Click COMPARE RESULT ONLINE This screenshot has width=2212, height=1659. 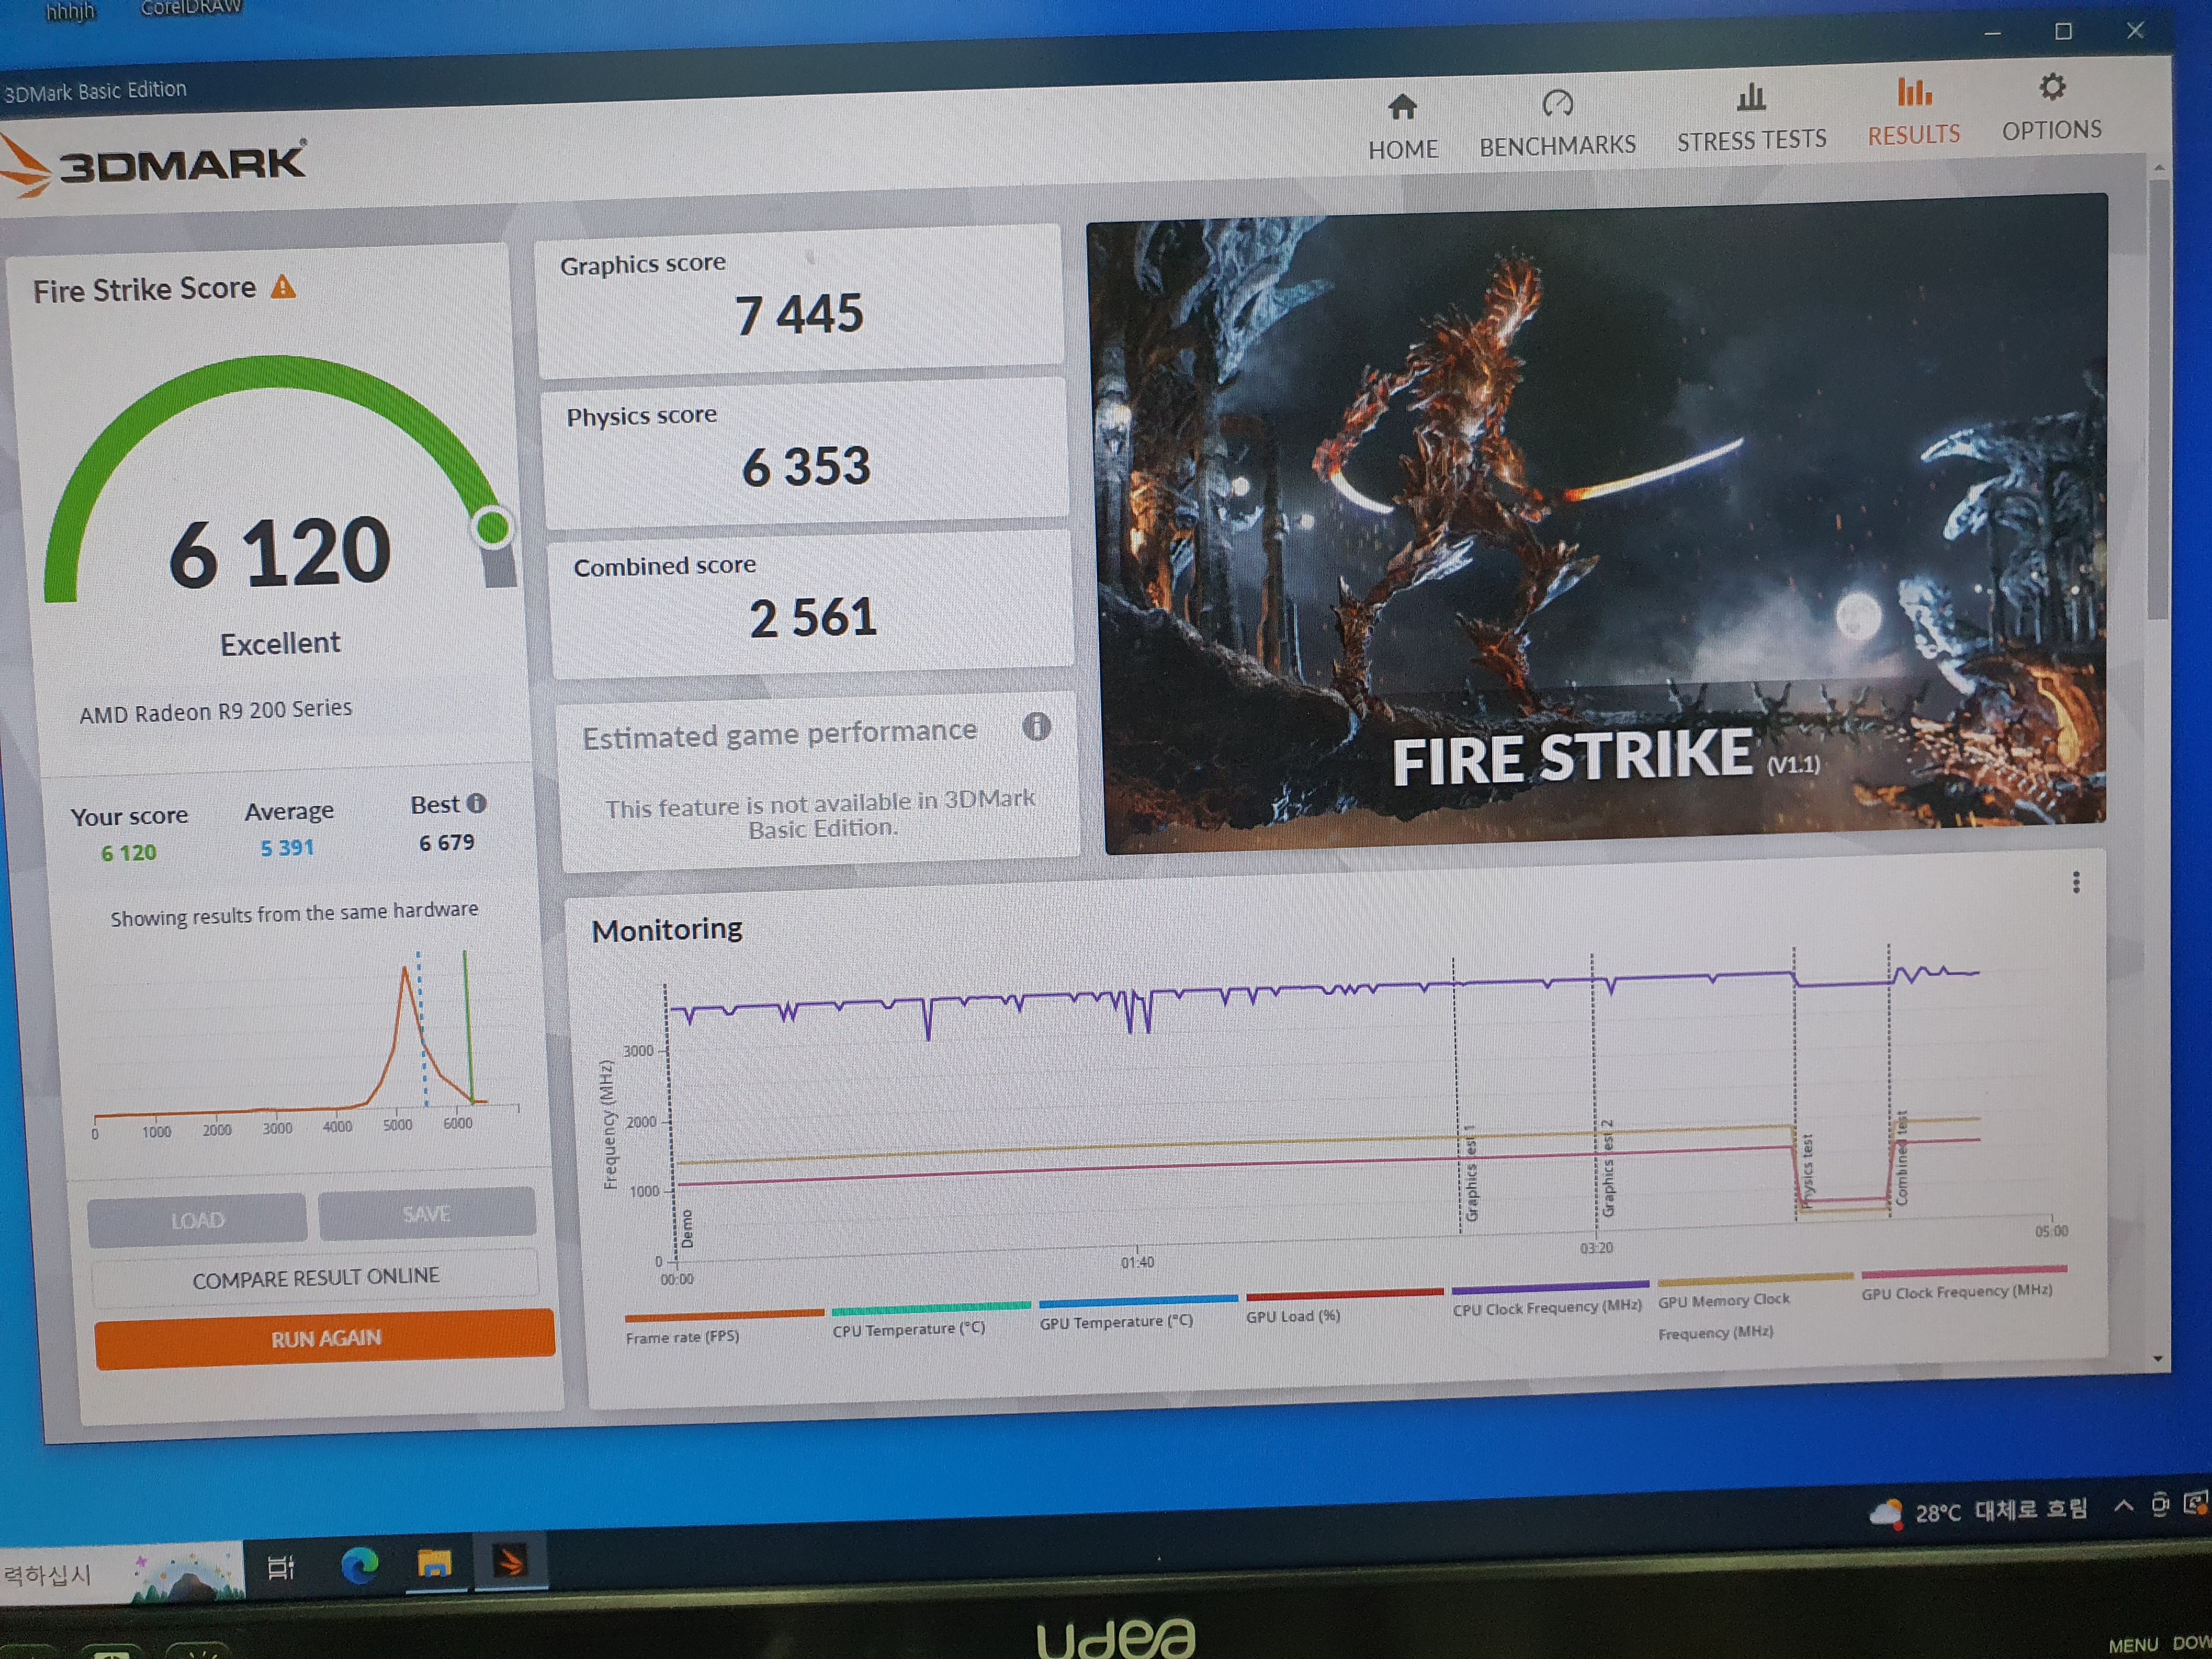click(x=315, y=1278)
